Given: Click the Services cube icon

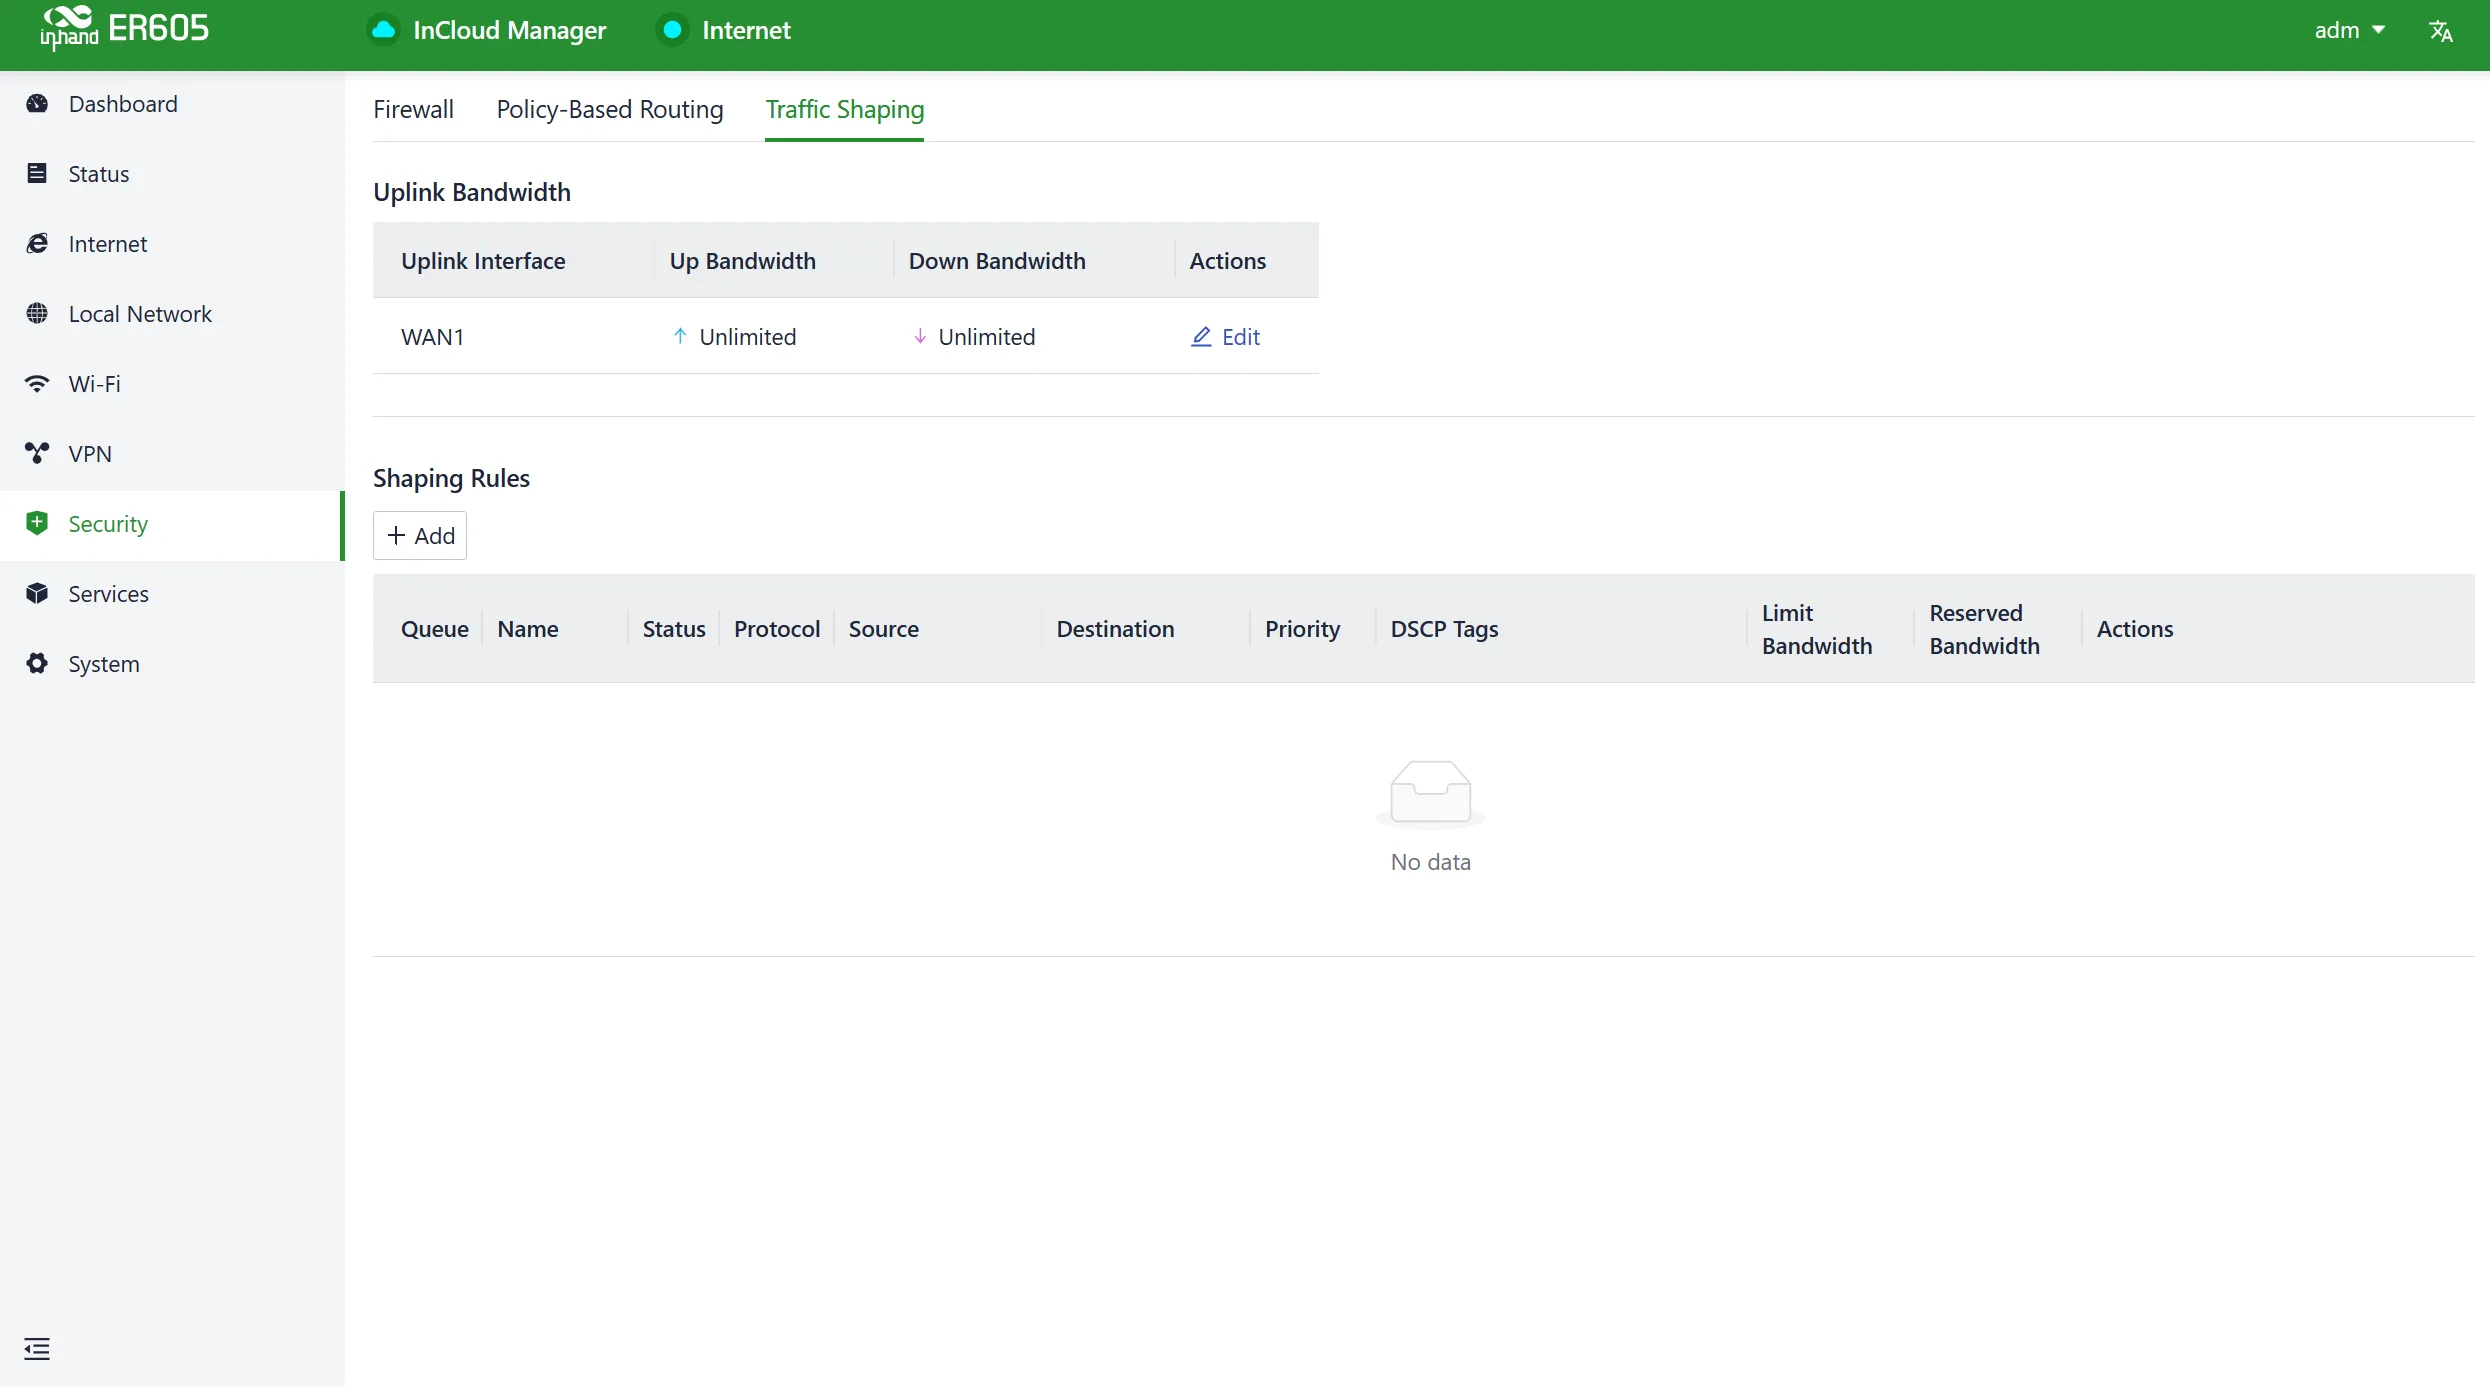Looking at the screenshot, I should point(37,594).
